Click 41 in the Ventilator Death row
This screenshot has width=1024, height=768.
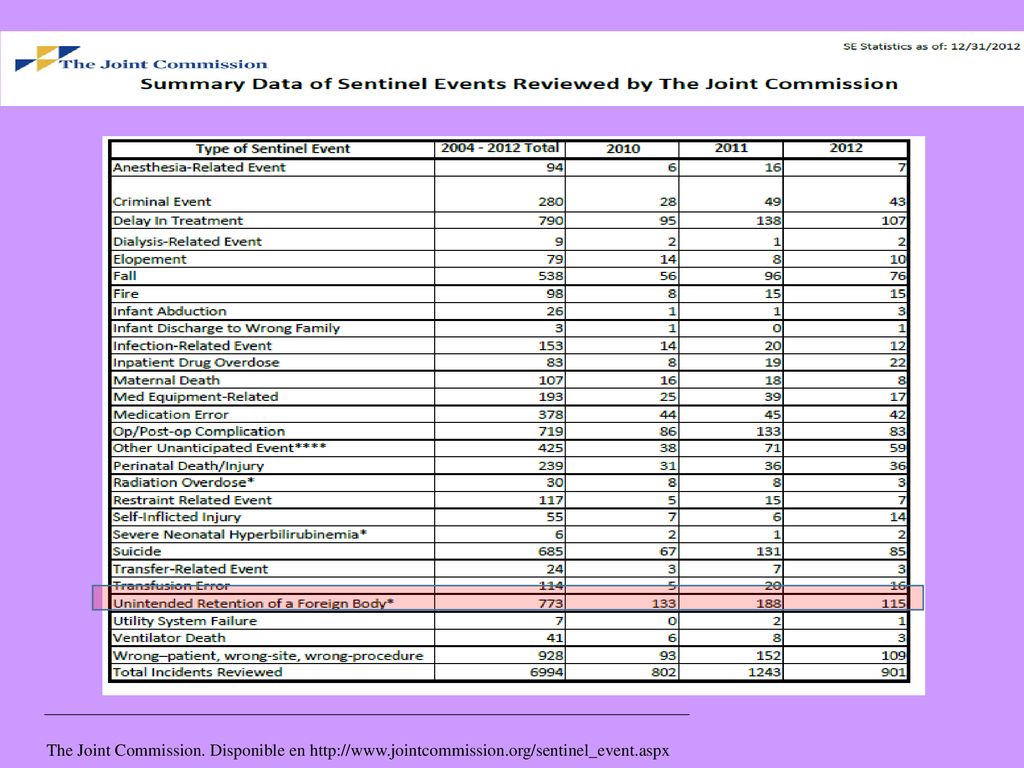point(555,637)
